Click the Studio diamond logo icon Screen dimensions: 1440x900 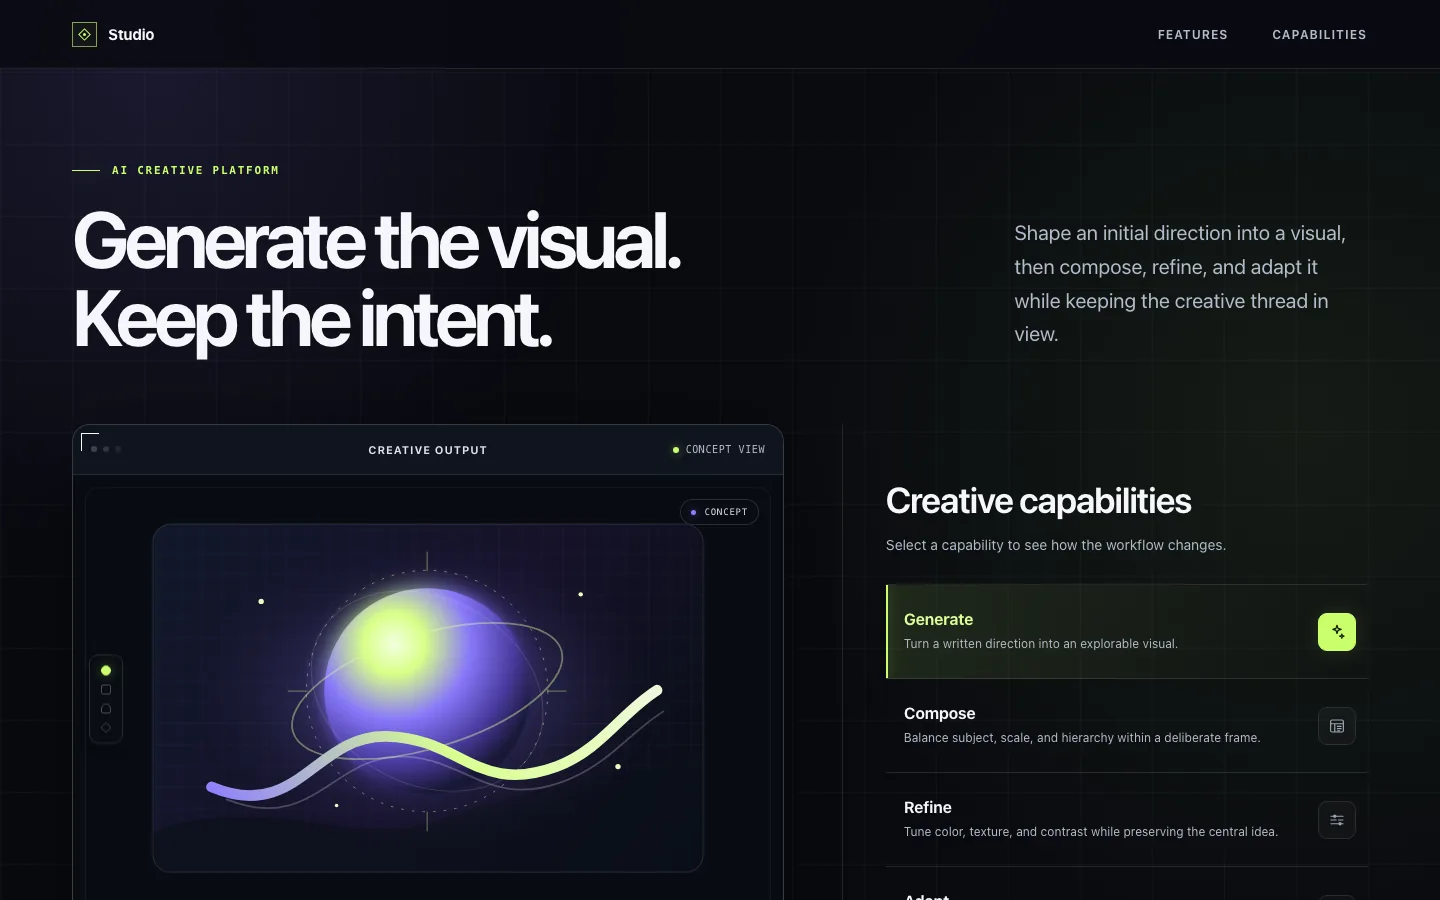(84, 35)
